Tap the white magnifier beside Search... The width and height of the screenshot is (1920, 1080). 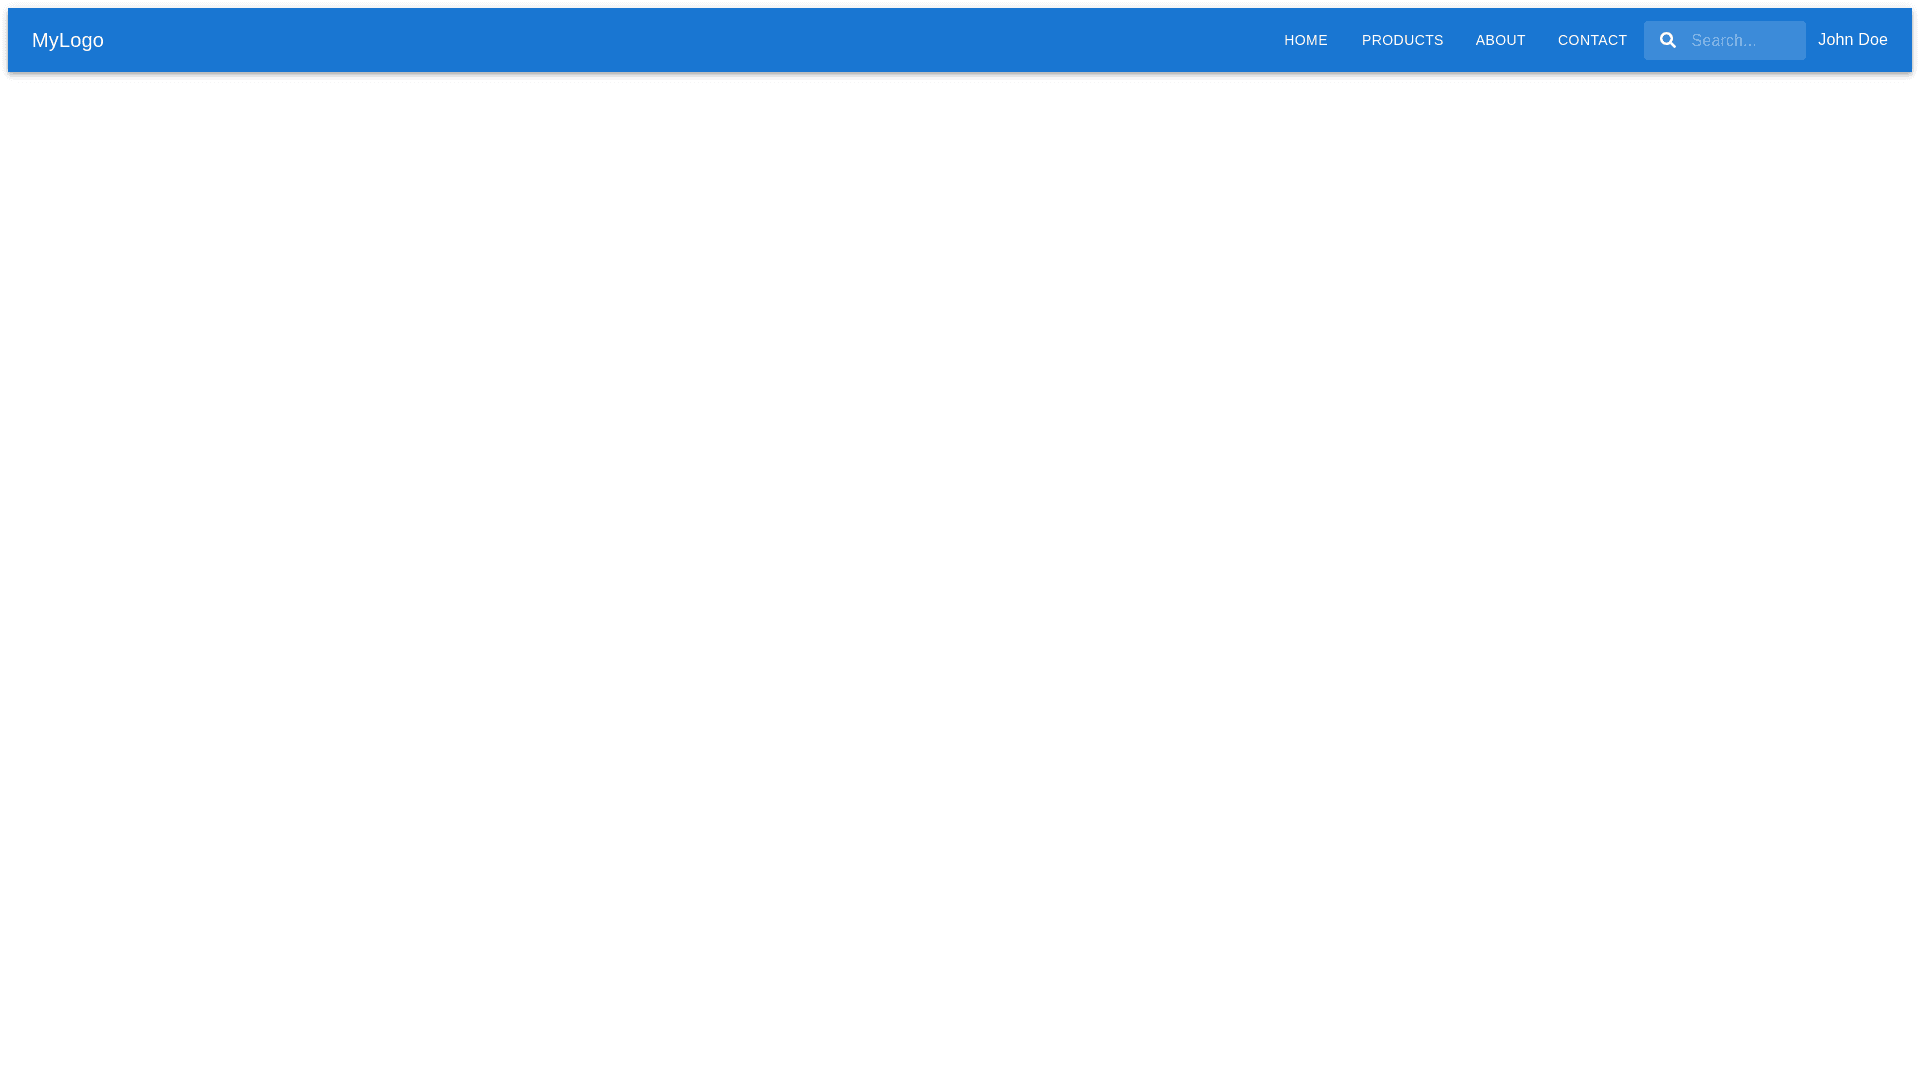1667,40
